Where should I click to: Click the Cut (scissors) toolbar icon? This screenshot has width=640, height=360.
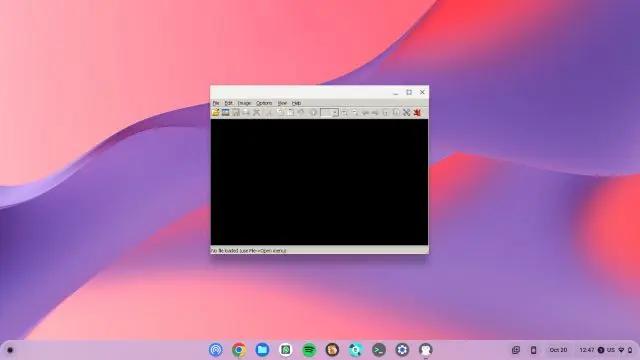point(269,112)
